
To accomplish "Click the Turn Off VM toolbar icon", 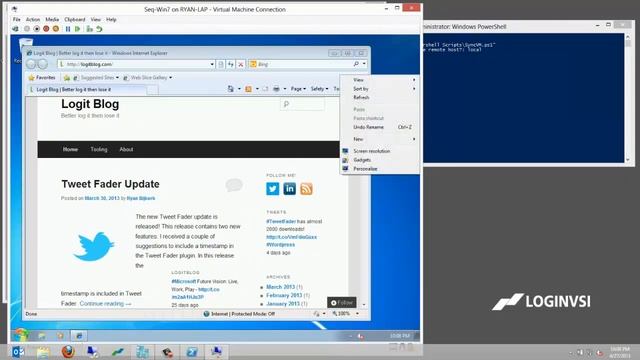I will (36, 29).
